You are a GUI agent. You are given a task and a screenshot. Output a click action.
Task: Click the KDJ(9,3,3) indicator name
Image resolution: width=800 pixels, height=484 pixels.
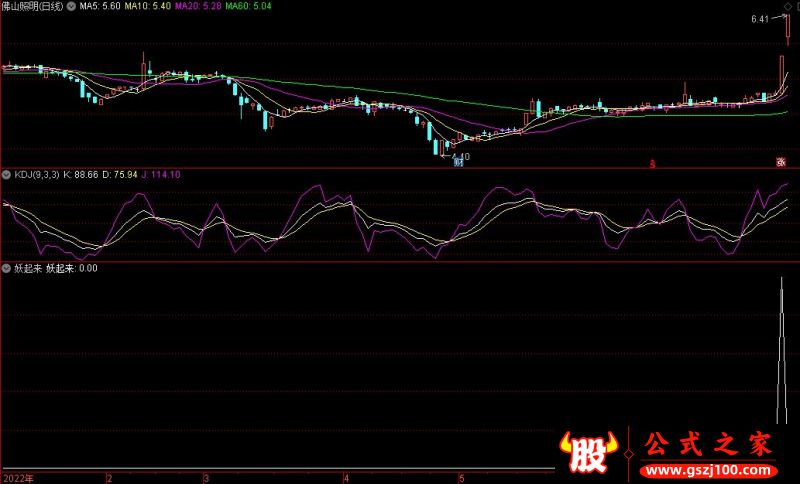click(x=37, y=174)
